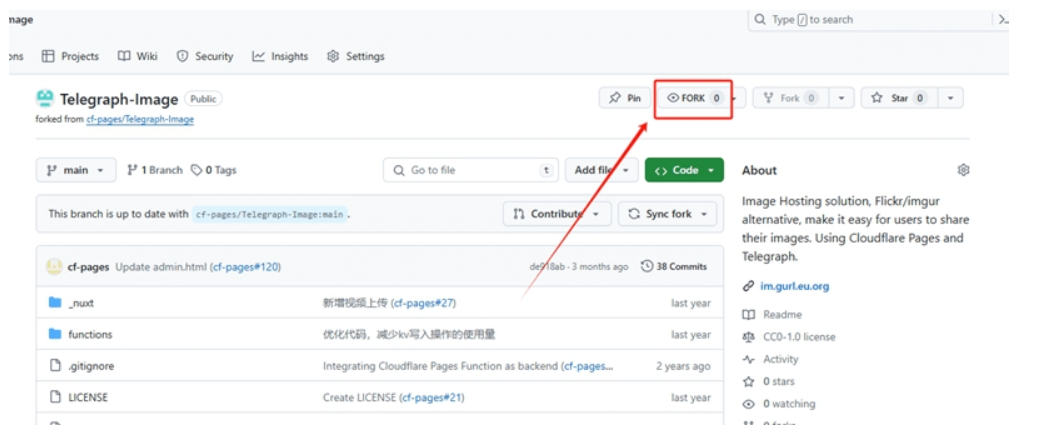The width and height of the screenshot is (1042, 435).
Task: Open the green Code dropdown
Action: point(684,170)
